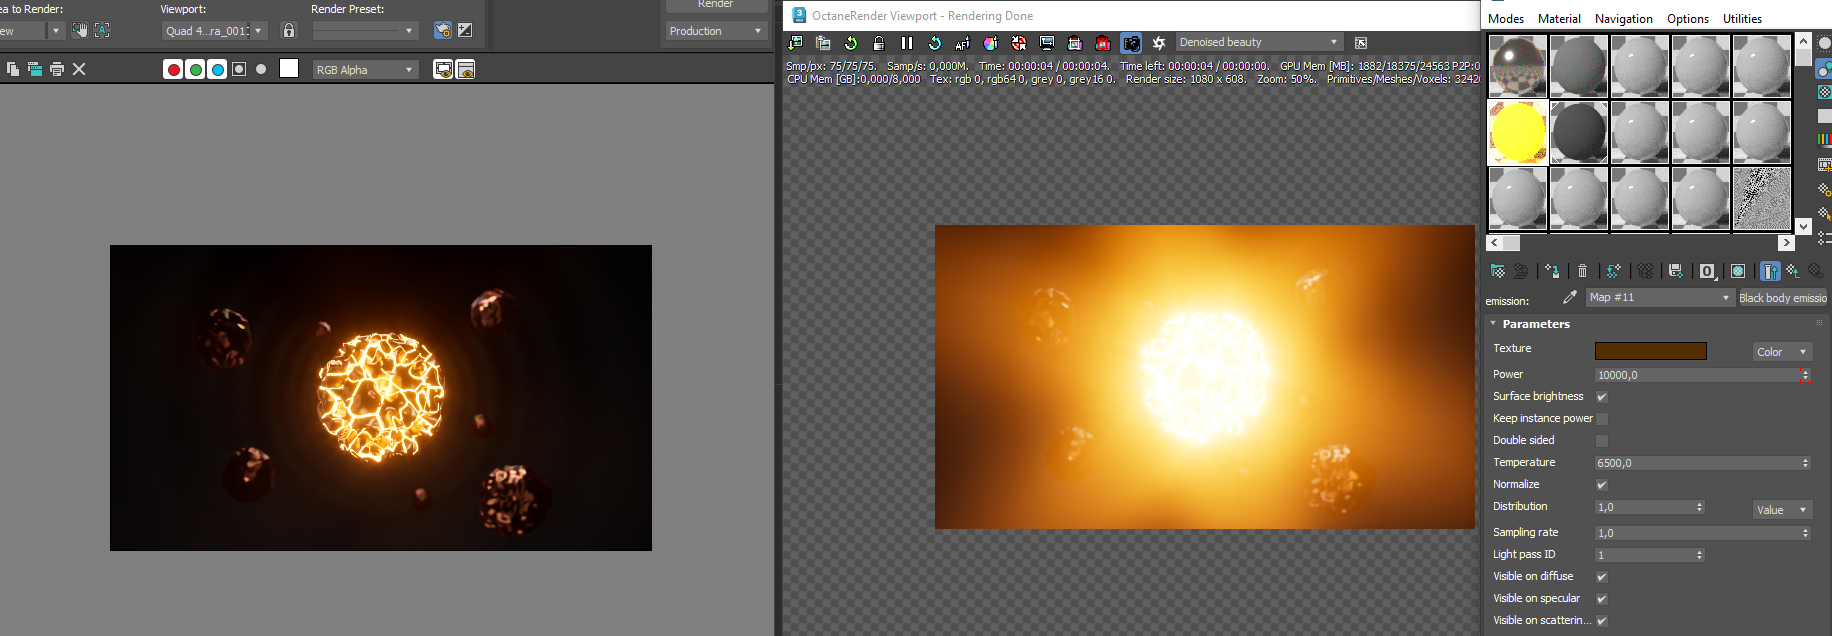Click the AF auto focus picker icon
This screenshot has height=636, width=1832.
pos(963,43)
